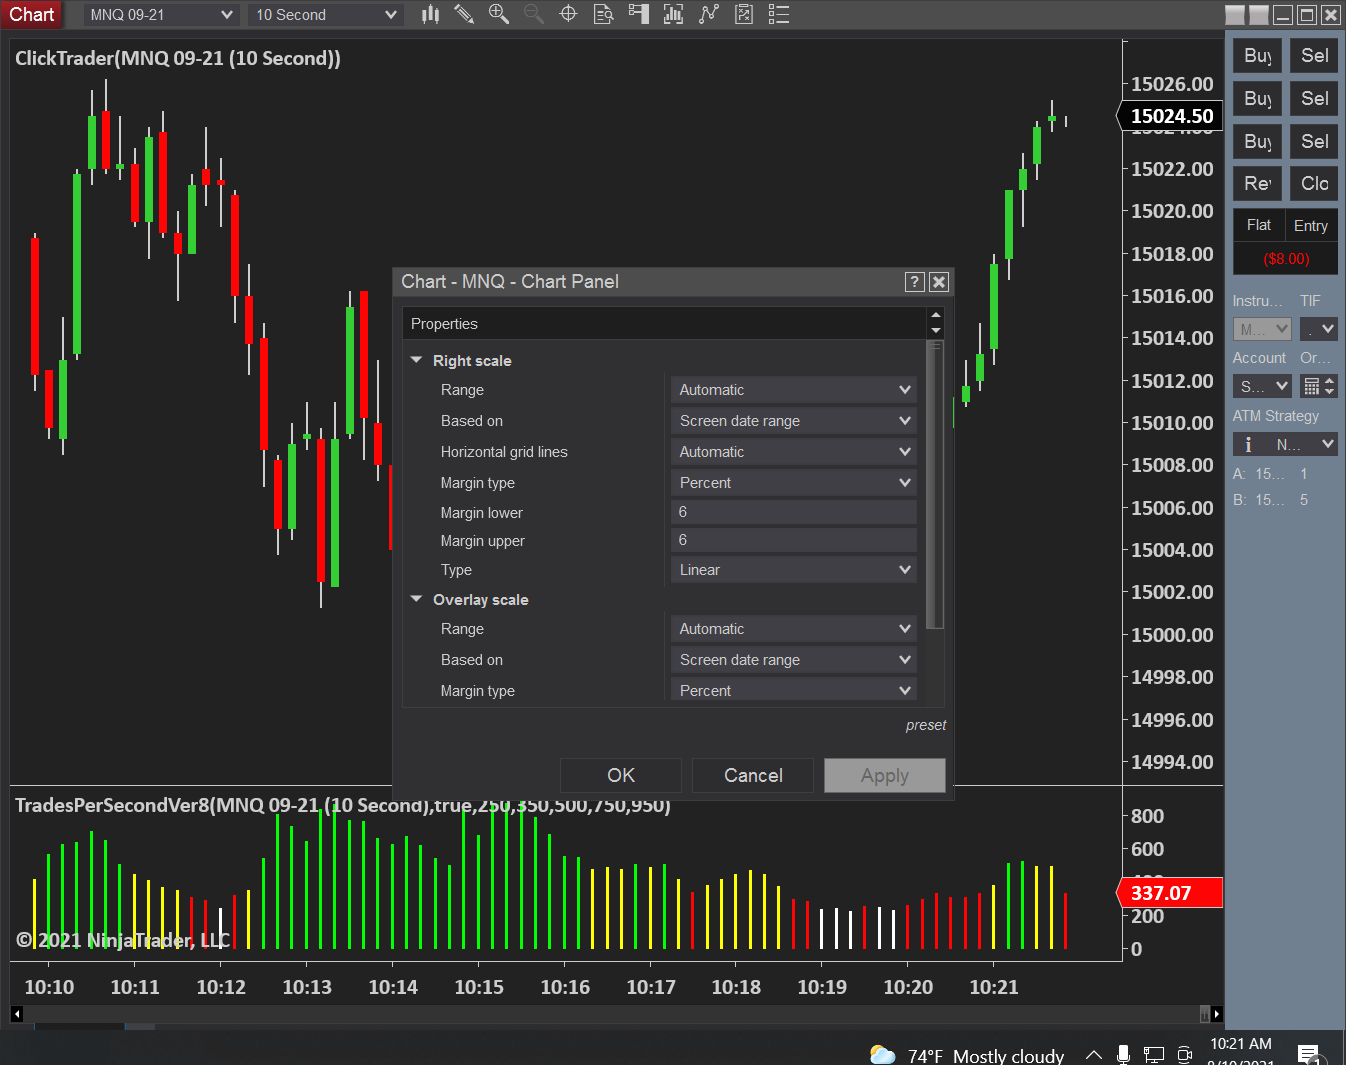Click the order quantity spinner arrows
1346x1065 pixels.
tap(1330, 386)
